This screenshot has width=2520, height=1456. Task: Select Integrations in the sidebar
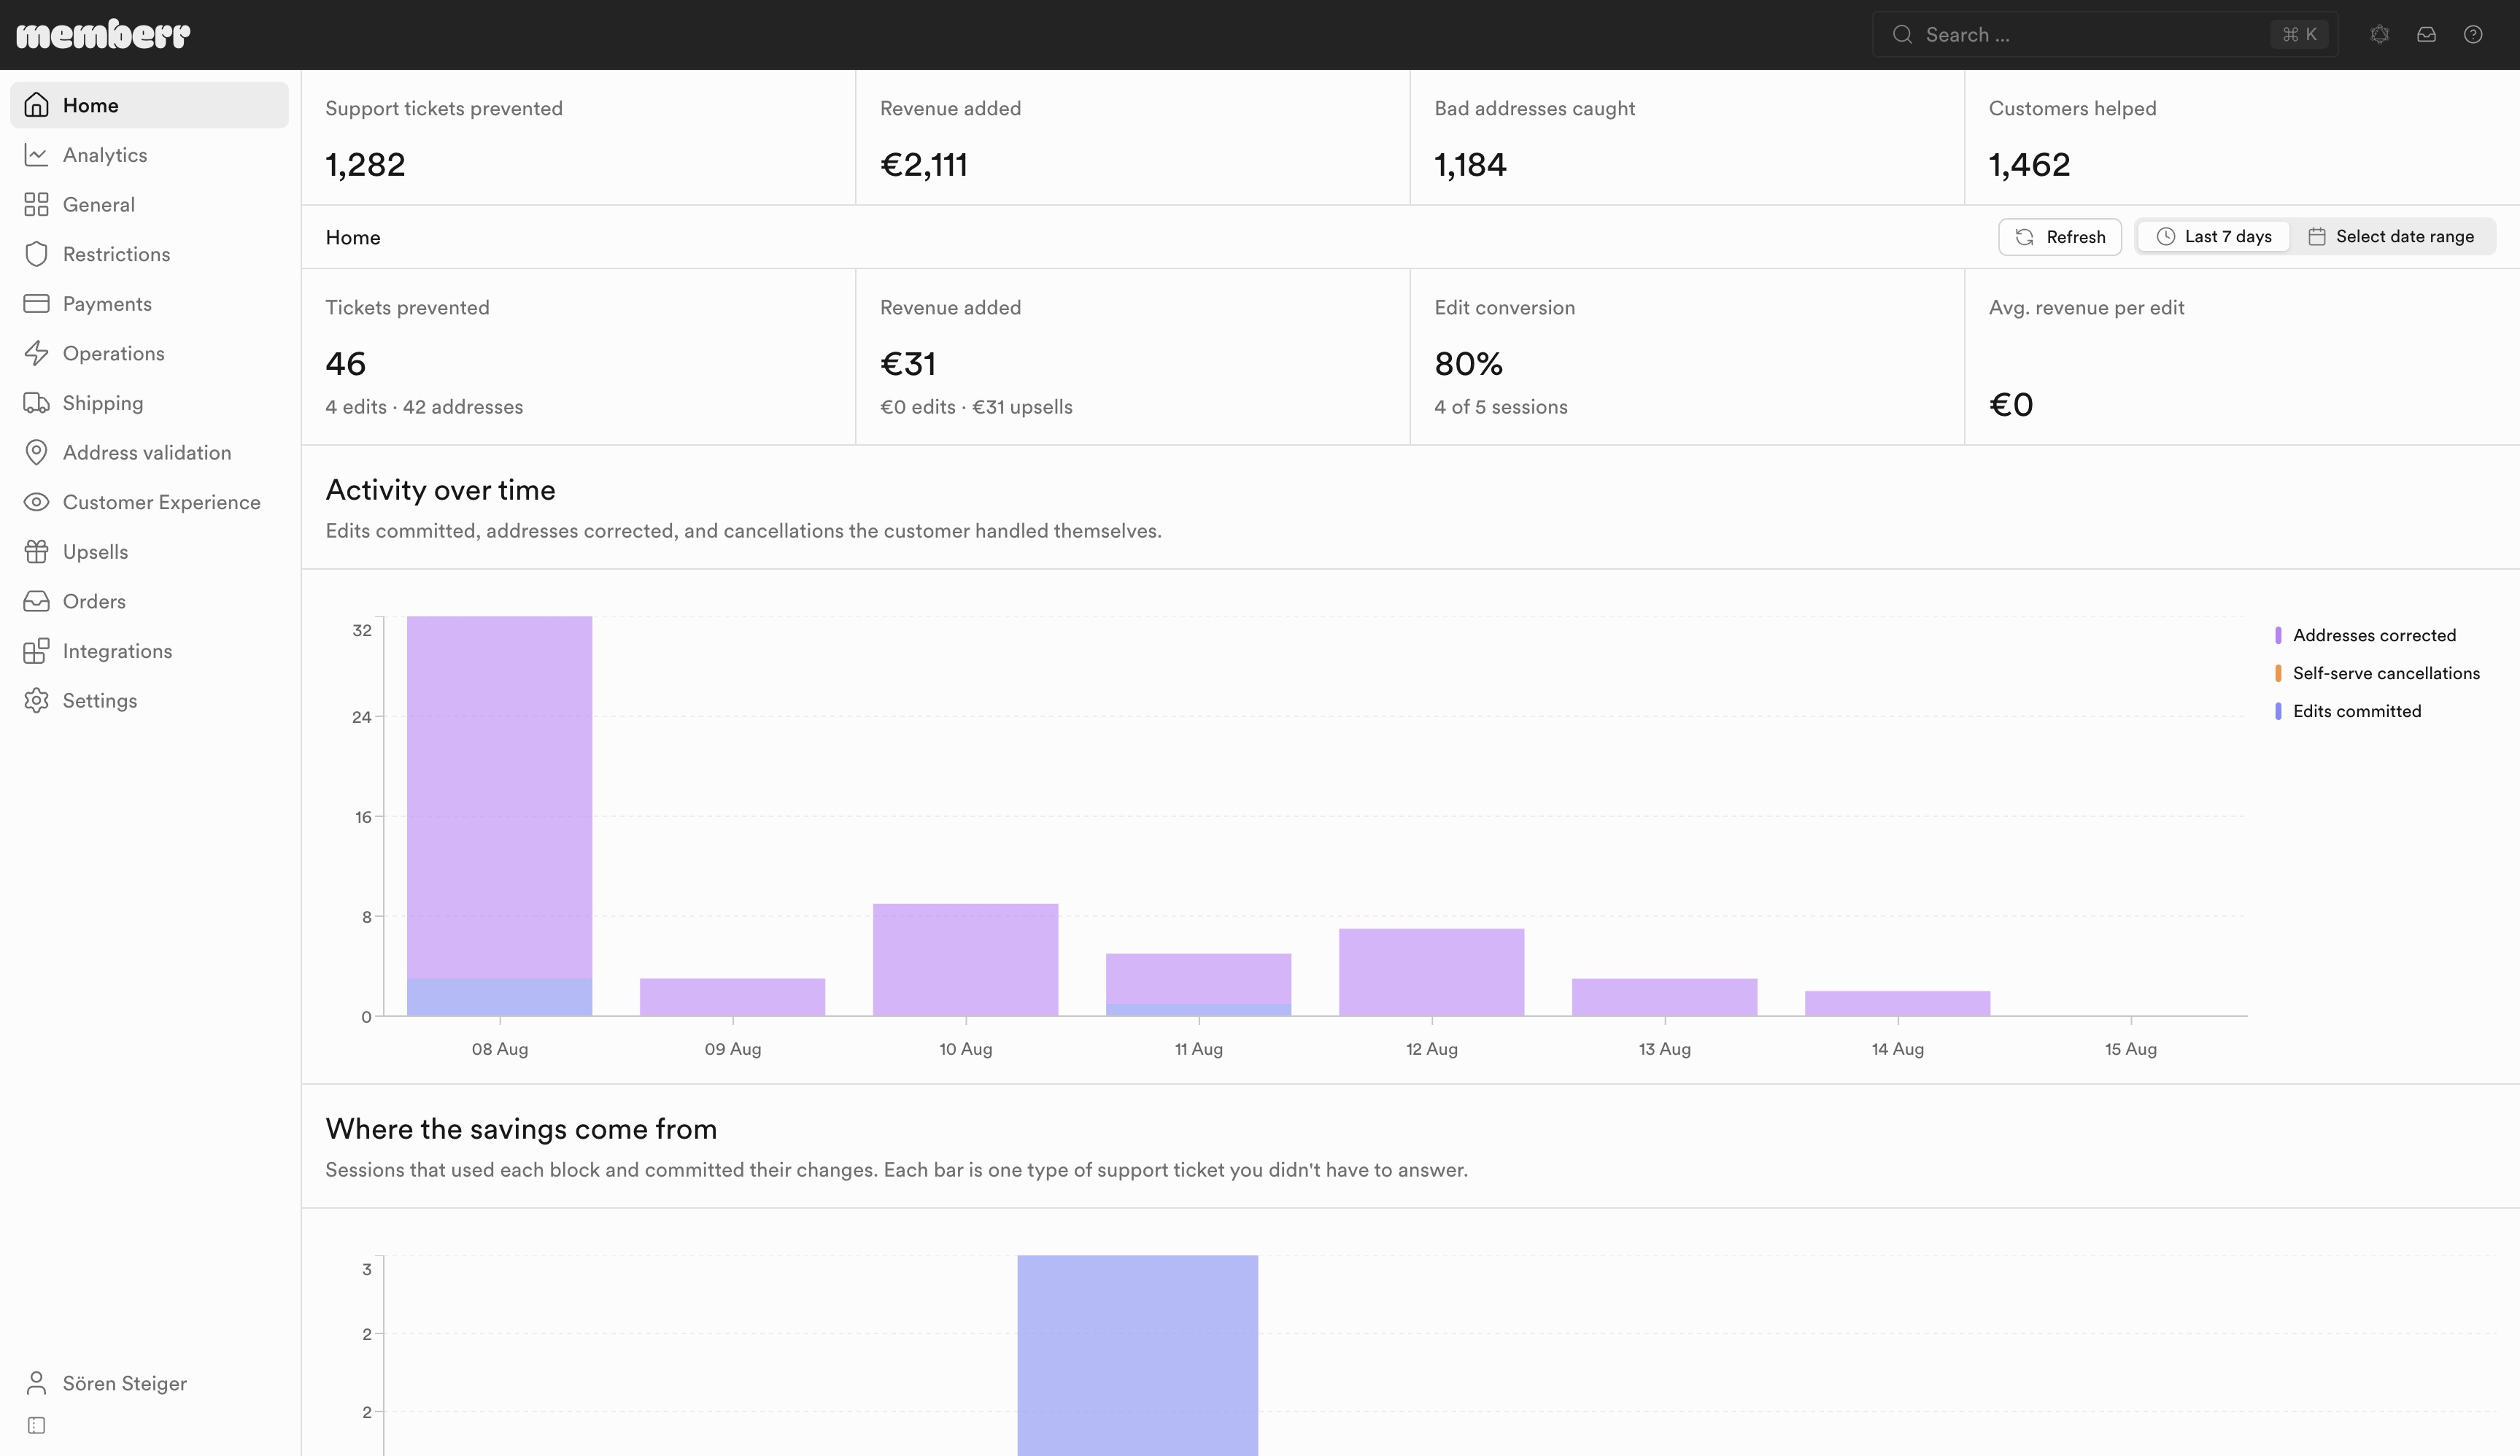tap(149, 651)
